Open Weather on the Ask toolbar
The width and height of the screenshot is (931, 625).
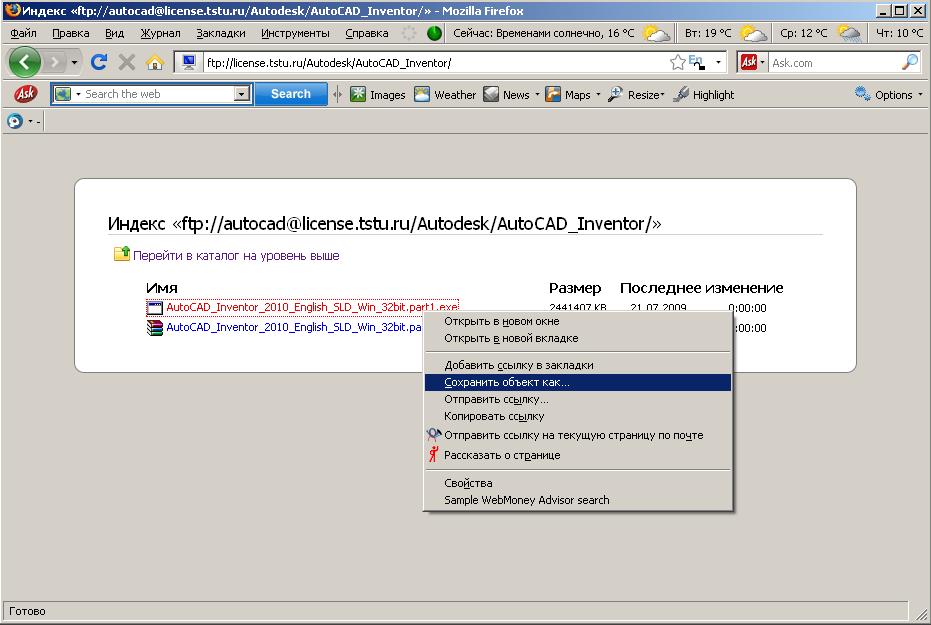pos(445,94)
